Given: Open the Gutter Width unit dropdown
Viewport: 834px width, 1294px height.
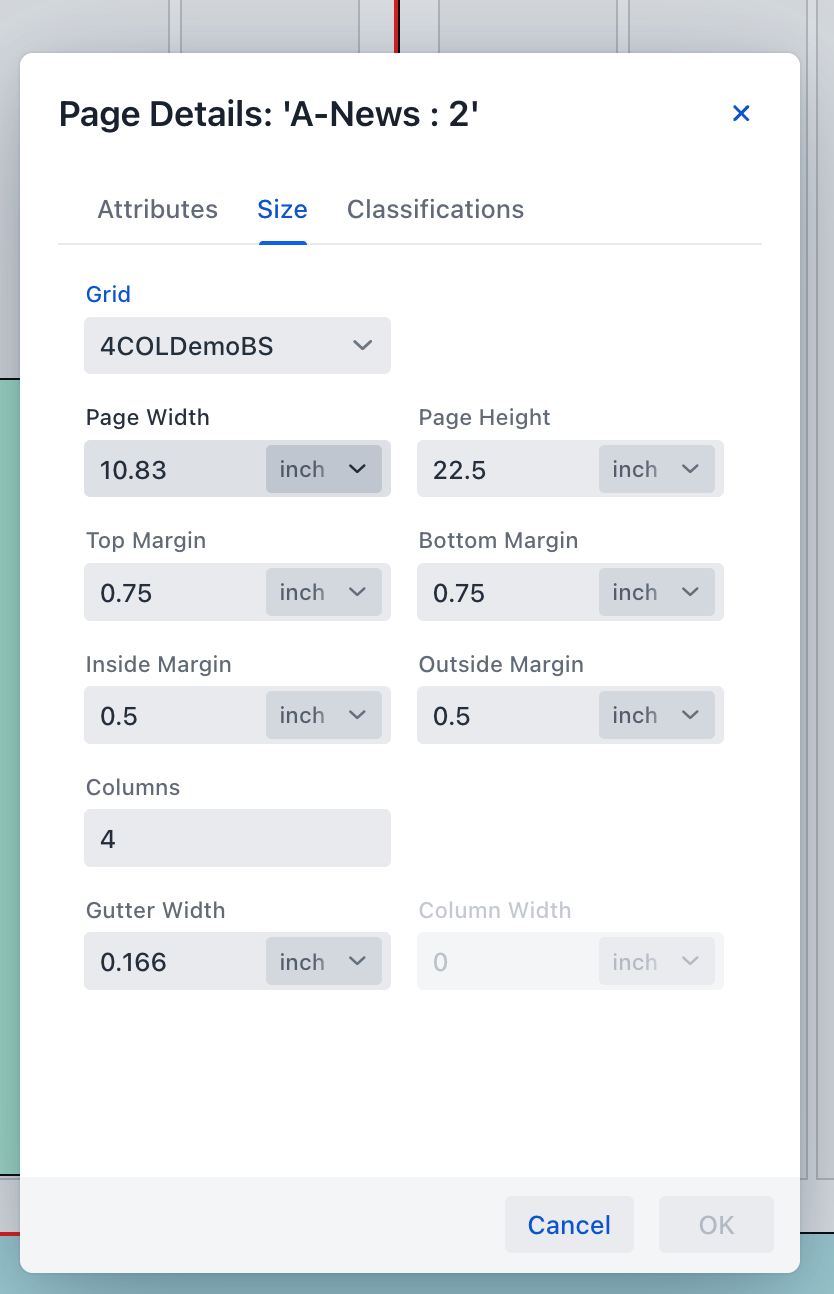Looking at the screenshot, I should [324, 961].
